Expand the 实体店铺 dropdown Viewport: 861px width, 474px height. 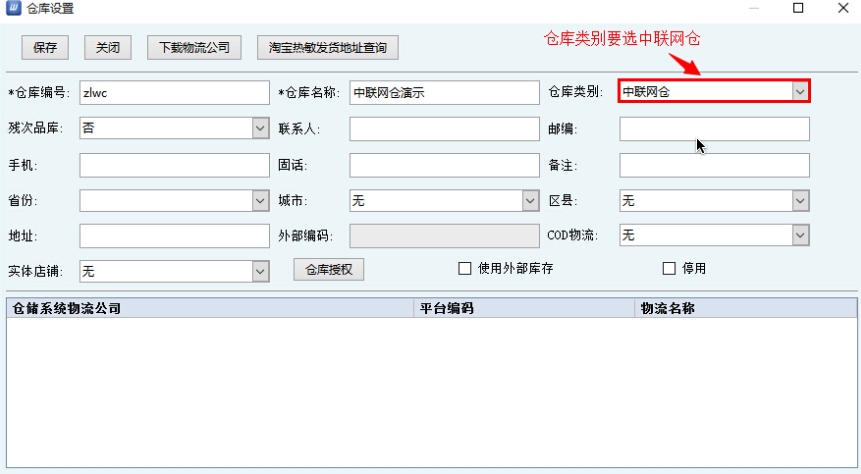260,271
